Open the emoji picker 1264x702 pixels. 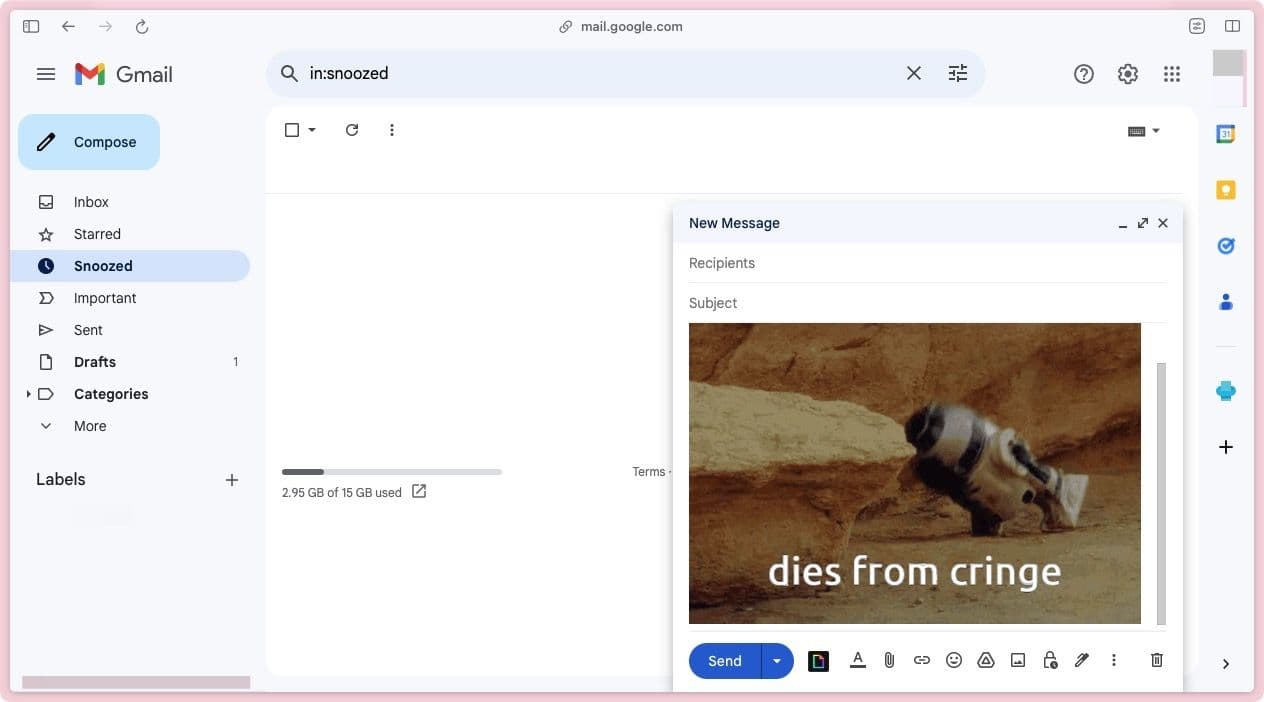pyautogui.click(x=953, y=660)
